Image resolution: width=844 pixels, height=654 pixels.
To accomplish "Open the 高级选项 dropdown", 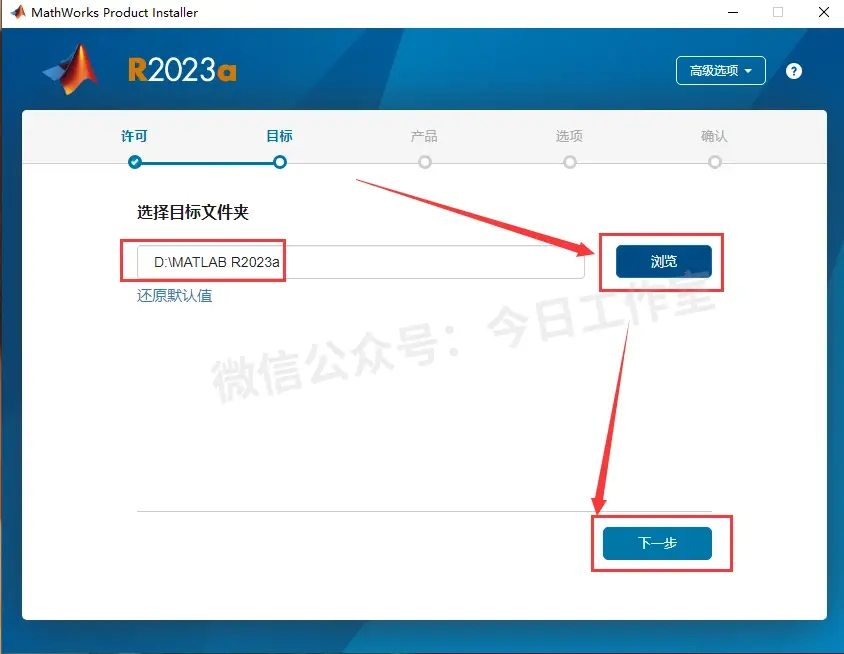I will (721, 71).
